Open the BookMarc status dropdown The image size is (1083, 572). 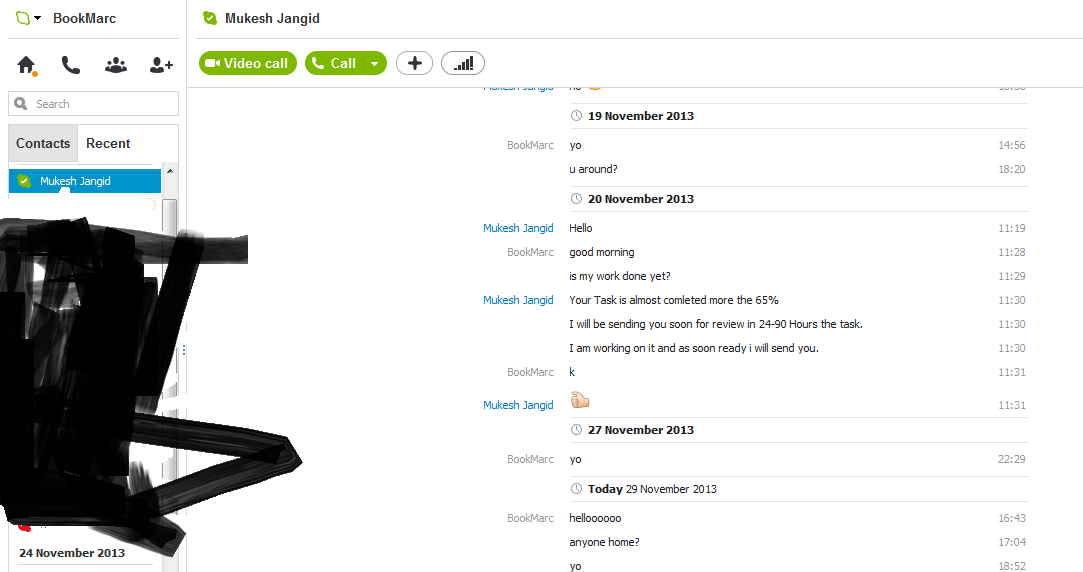[x=28, y=18]
